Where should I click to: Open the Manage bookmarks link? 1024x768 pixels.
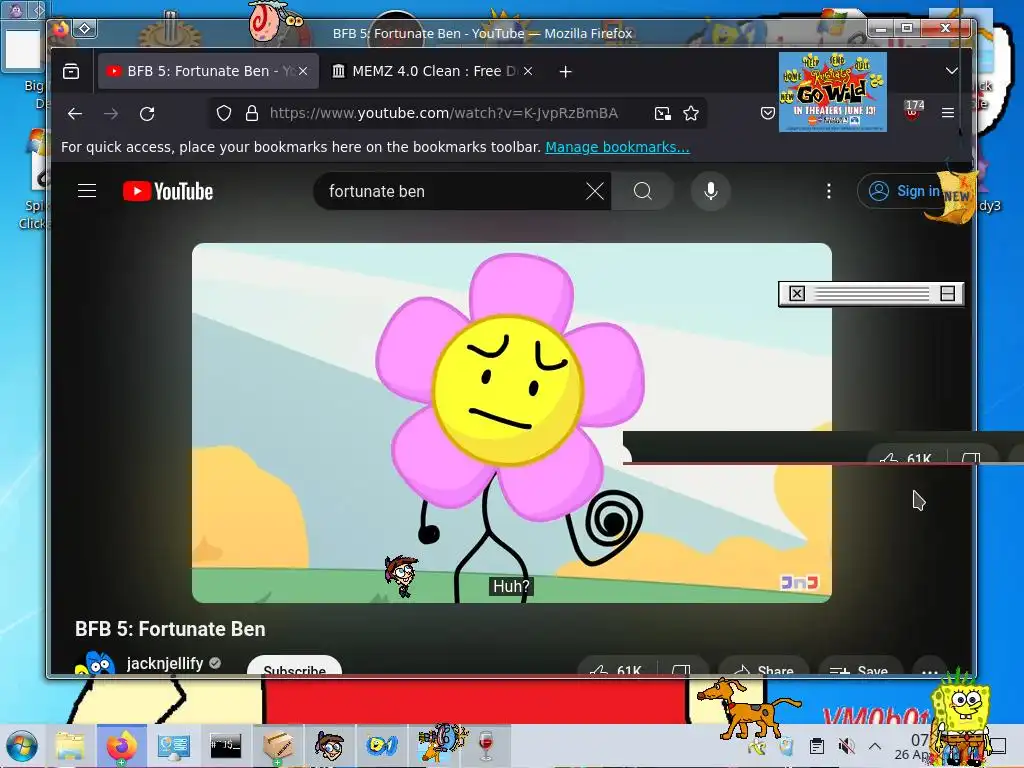click(617, 148)
